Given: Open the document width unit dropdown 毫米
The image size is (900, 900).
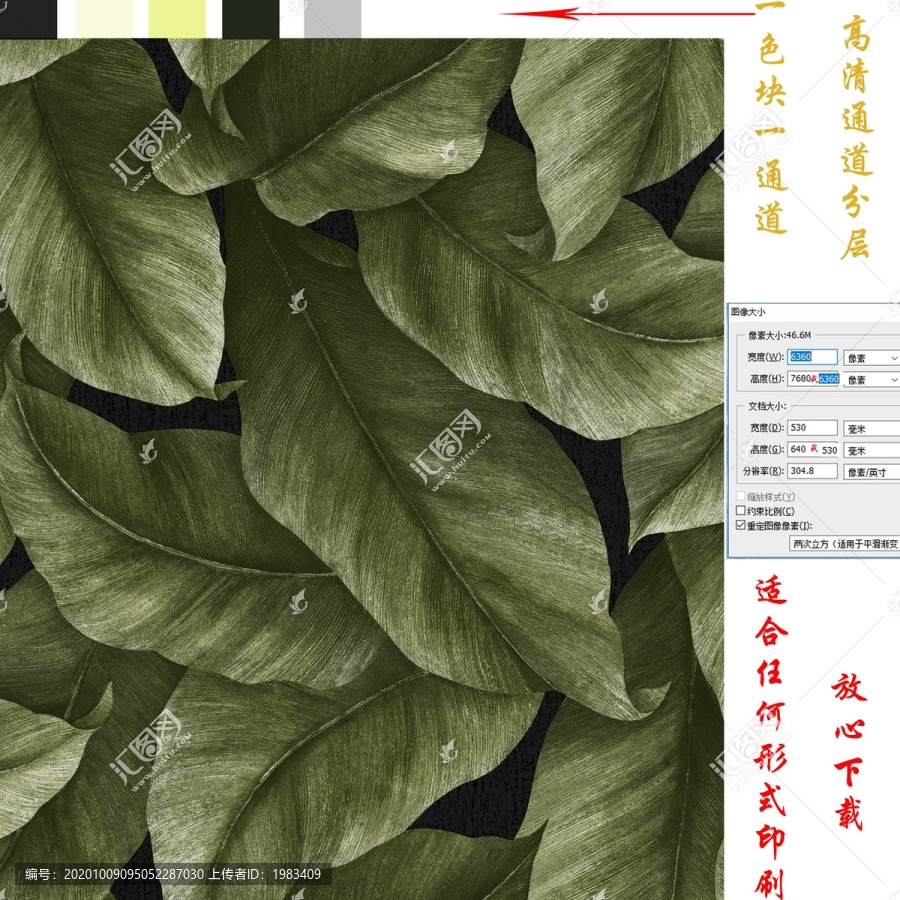Looking at the screenshot, I should click(871, 429).
